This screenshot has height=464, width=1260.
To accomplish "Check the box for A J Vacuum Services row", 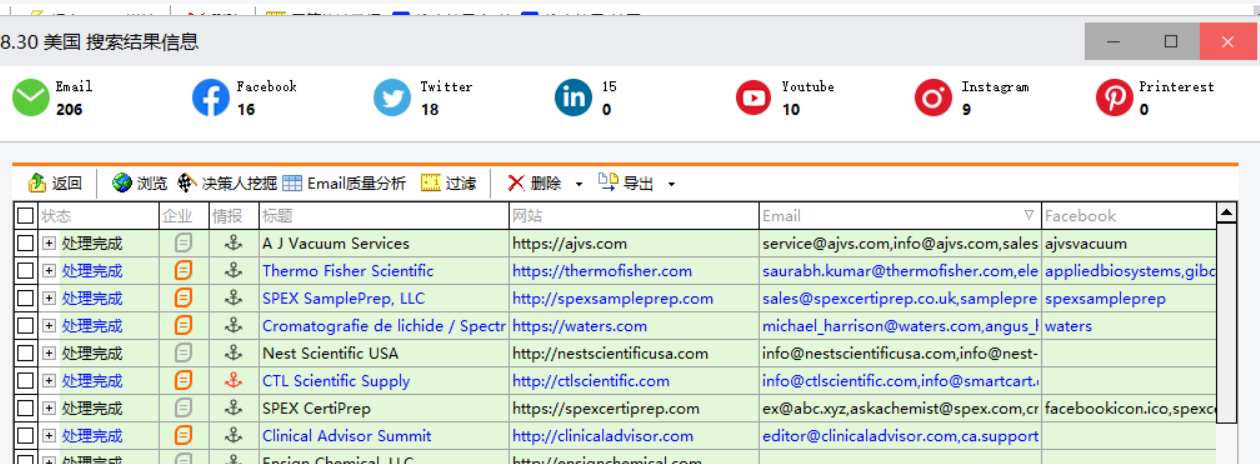I will [x=25, y=243].
